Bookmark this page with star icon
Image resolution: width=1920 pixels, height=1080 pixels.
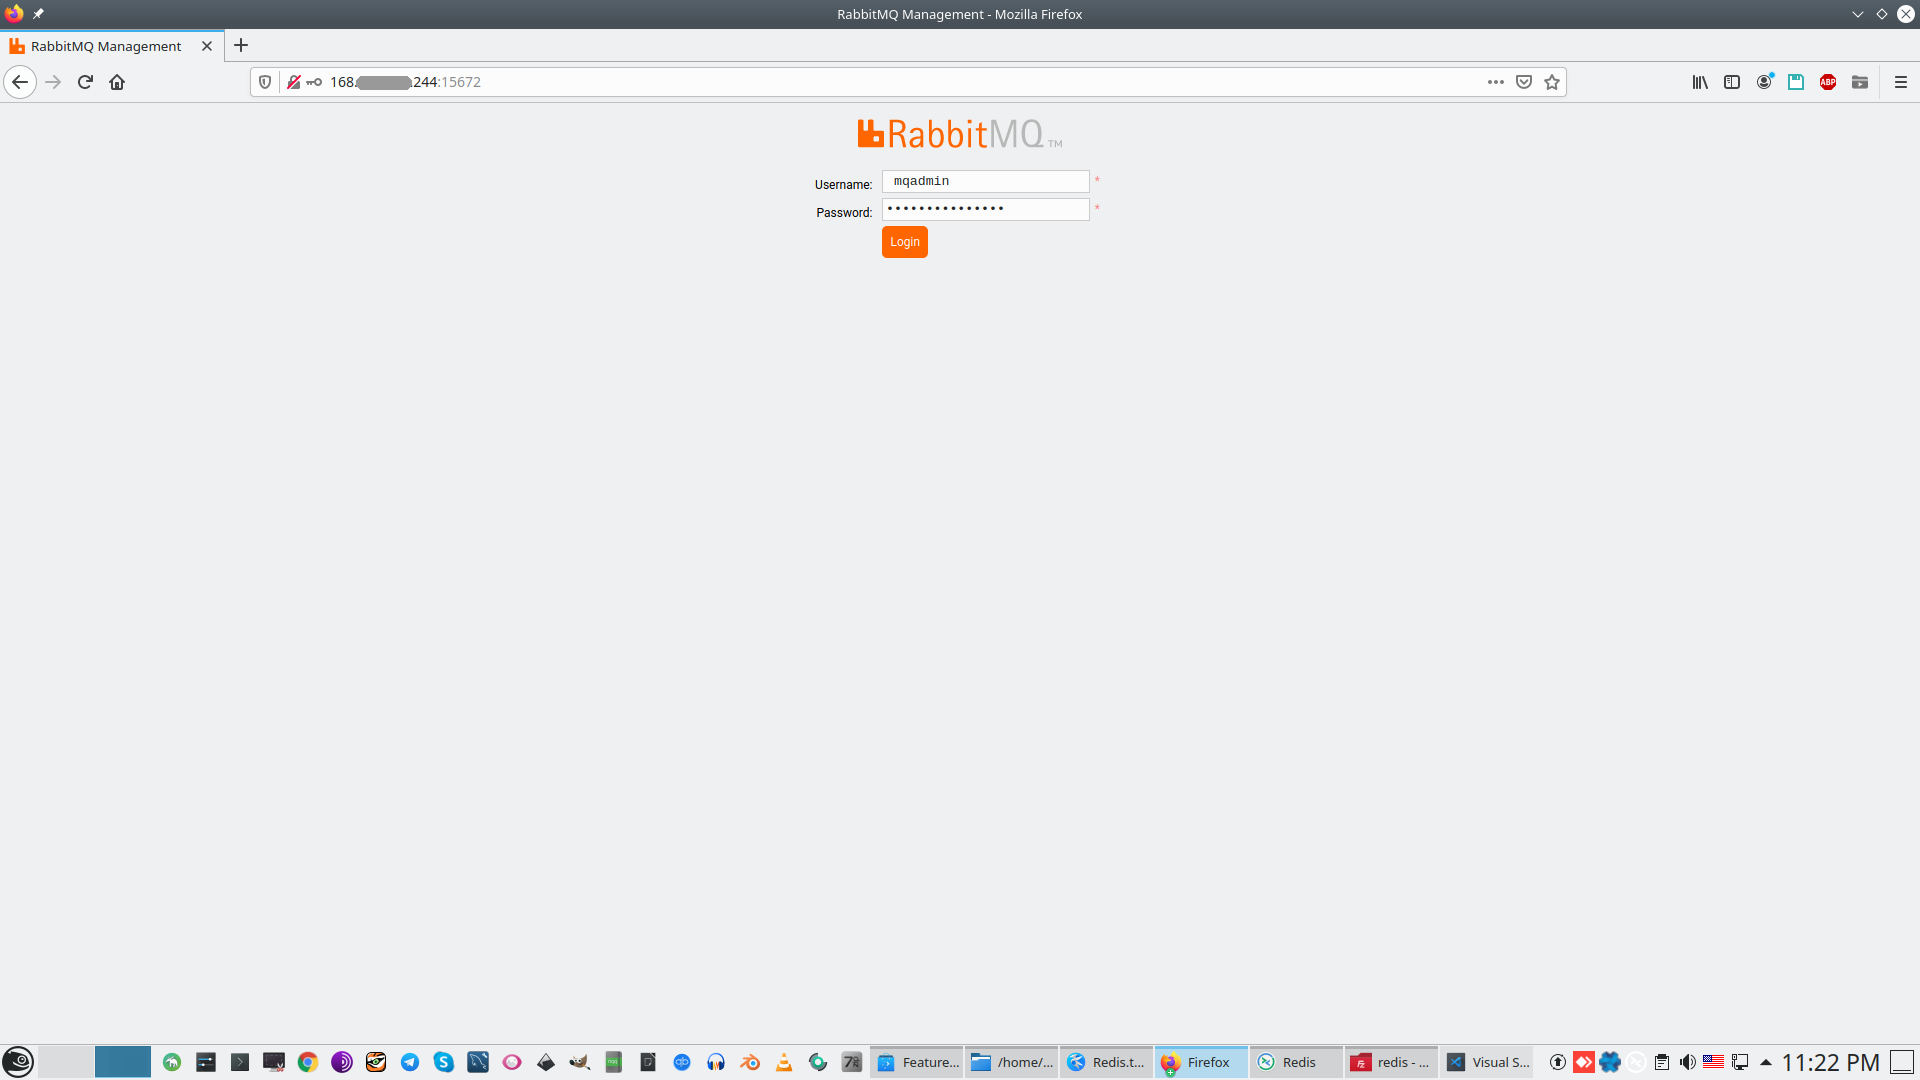1552,82
